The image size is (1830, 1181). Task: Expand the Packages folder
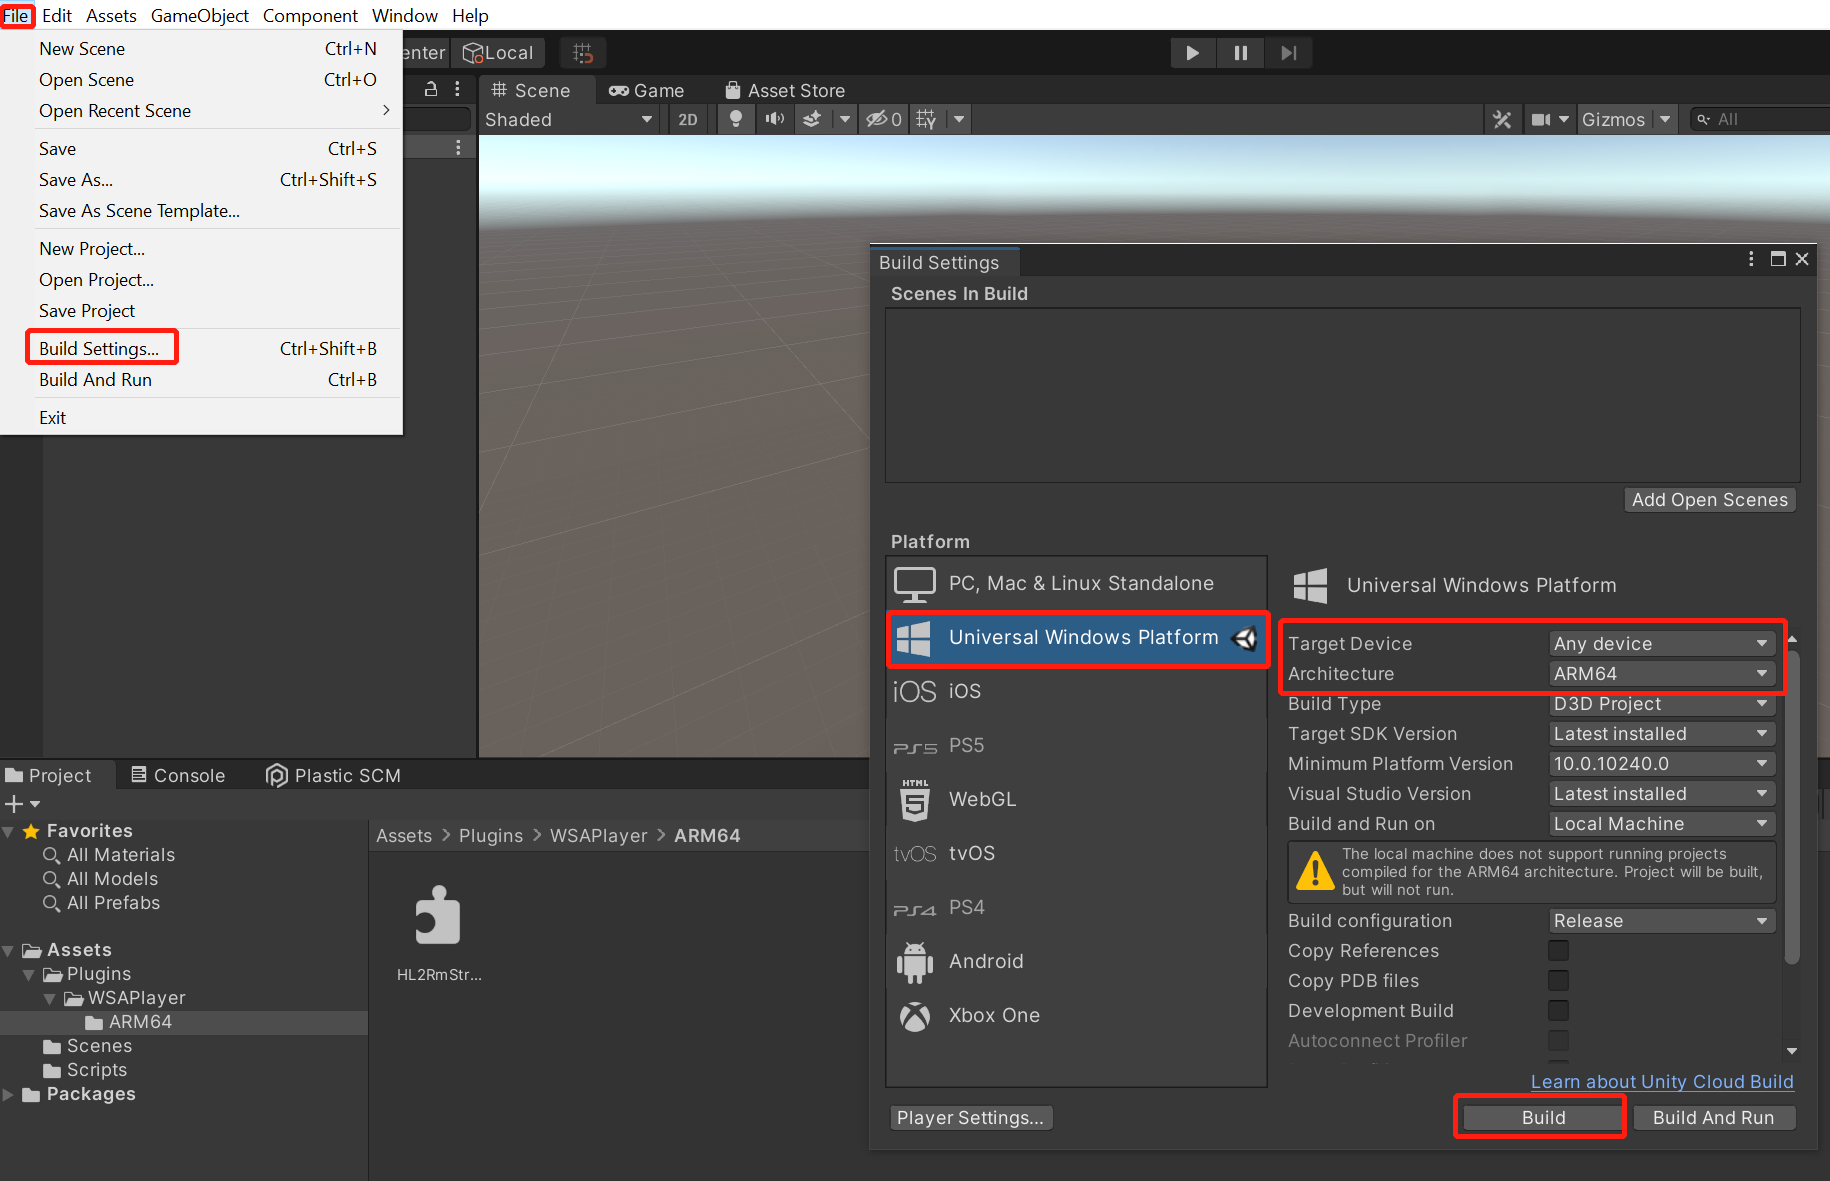[8, 1095]
